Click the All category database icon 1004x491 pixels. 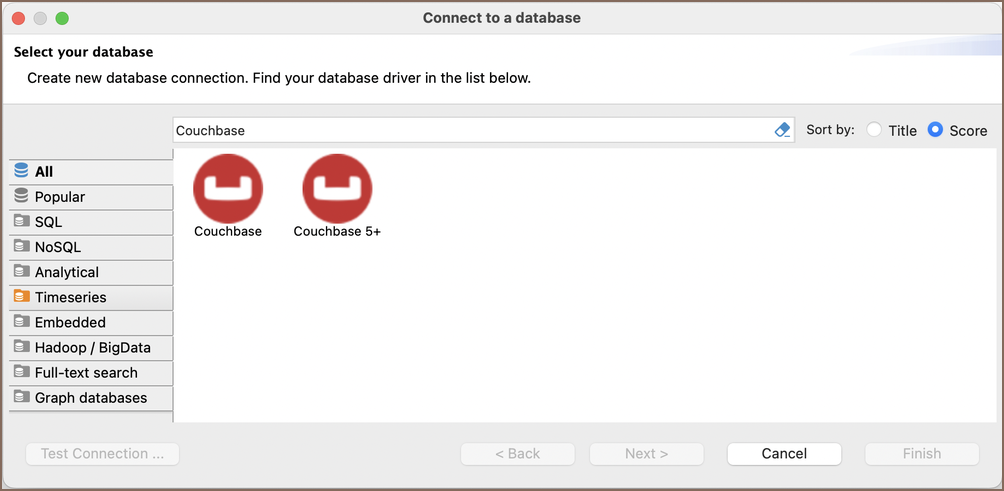(x=21, y=171)
